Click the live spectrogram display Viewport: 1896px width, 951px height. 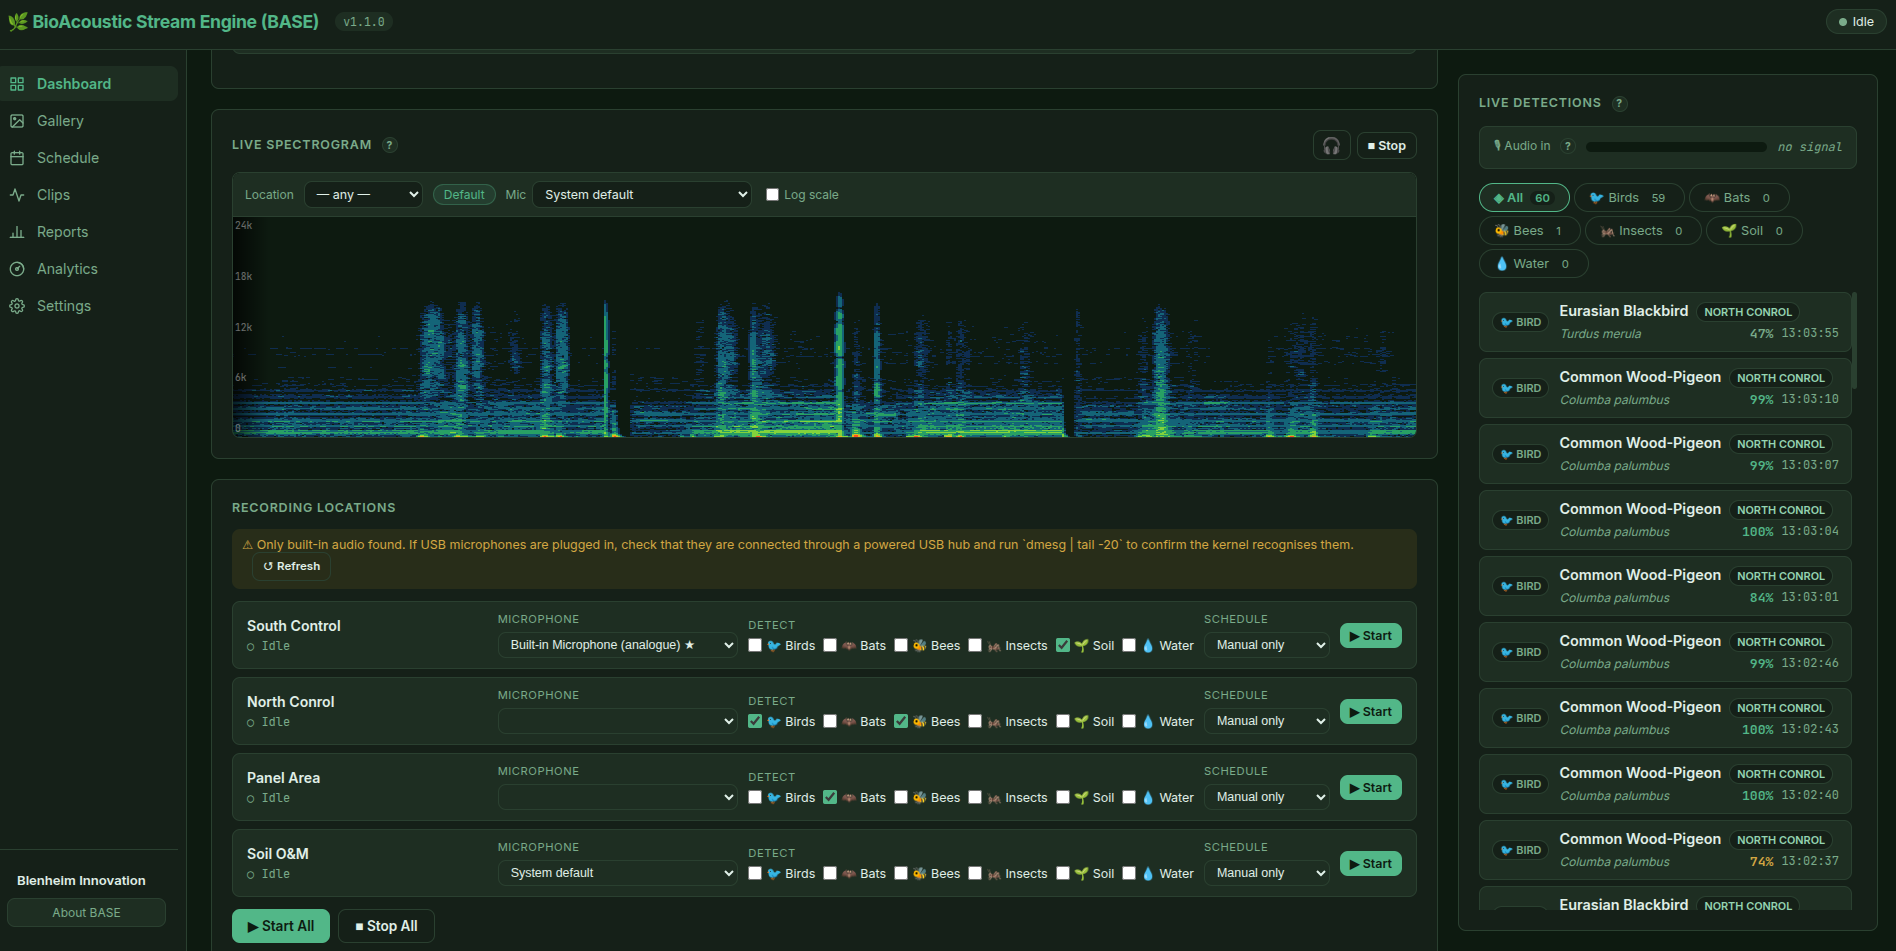[824, 327]
